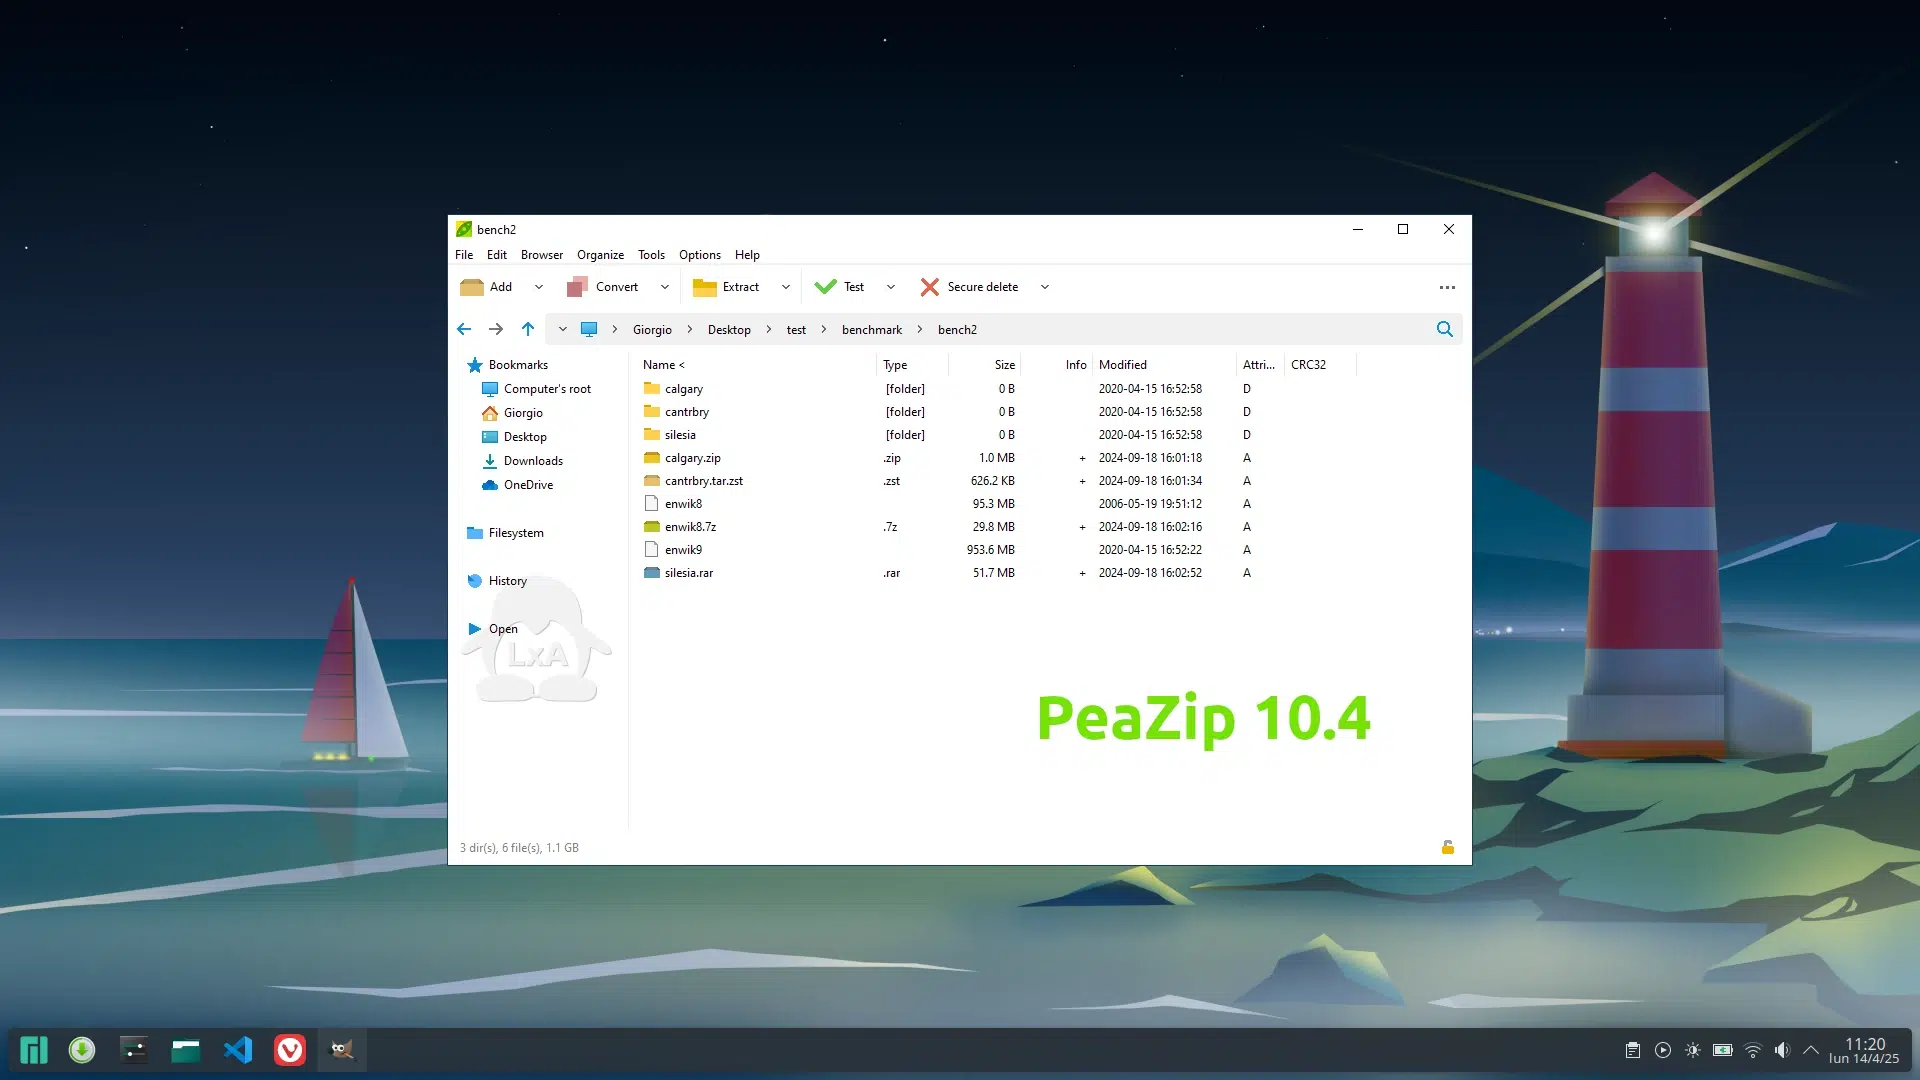Open the search magnifier in the address bar

pos(1444,329)
